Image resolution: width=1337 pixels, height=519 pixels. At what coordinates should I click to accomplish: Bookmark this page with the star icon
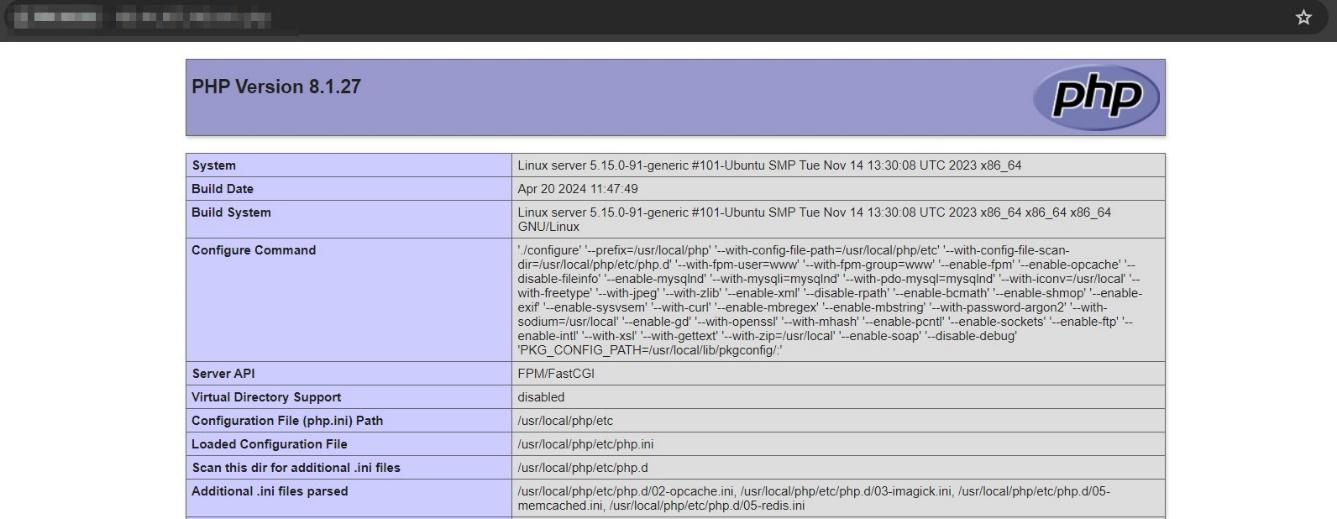[1303, 18]
